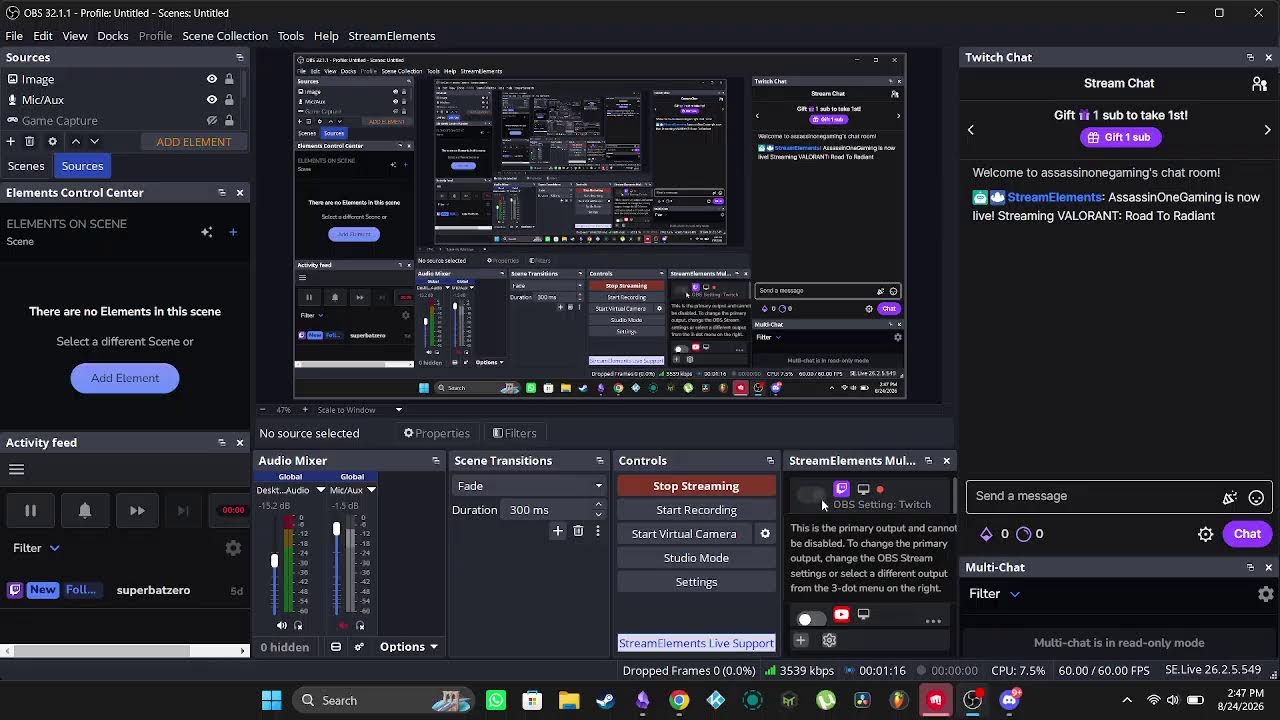Screen dimensions: 1280x720
Task: Add an element with the blue plus icon
Action: point(233,232)
